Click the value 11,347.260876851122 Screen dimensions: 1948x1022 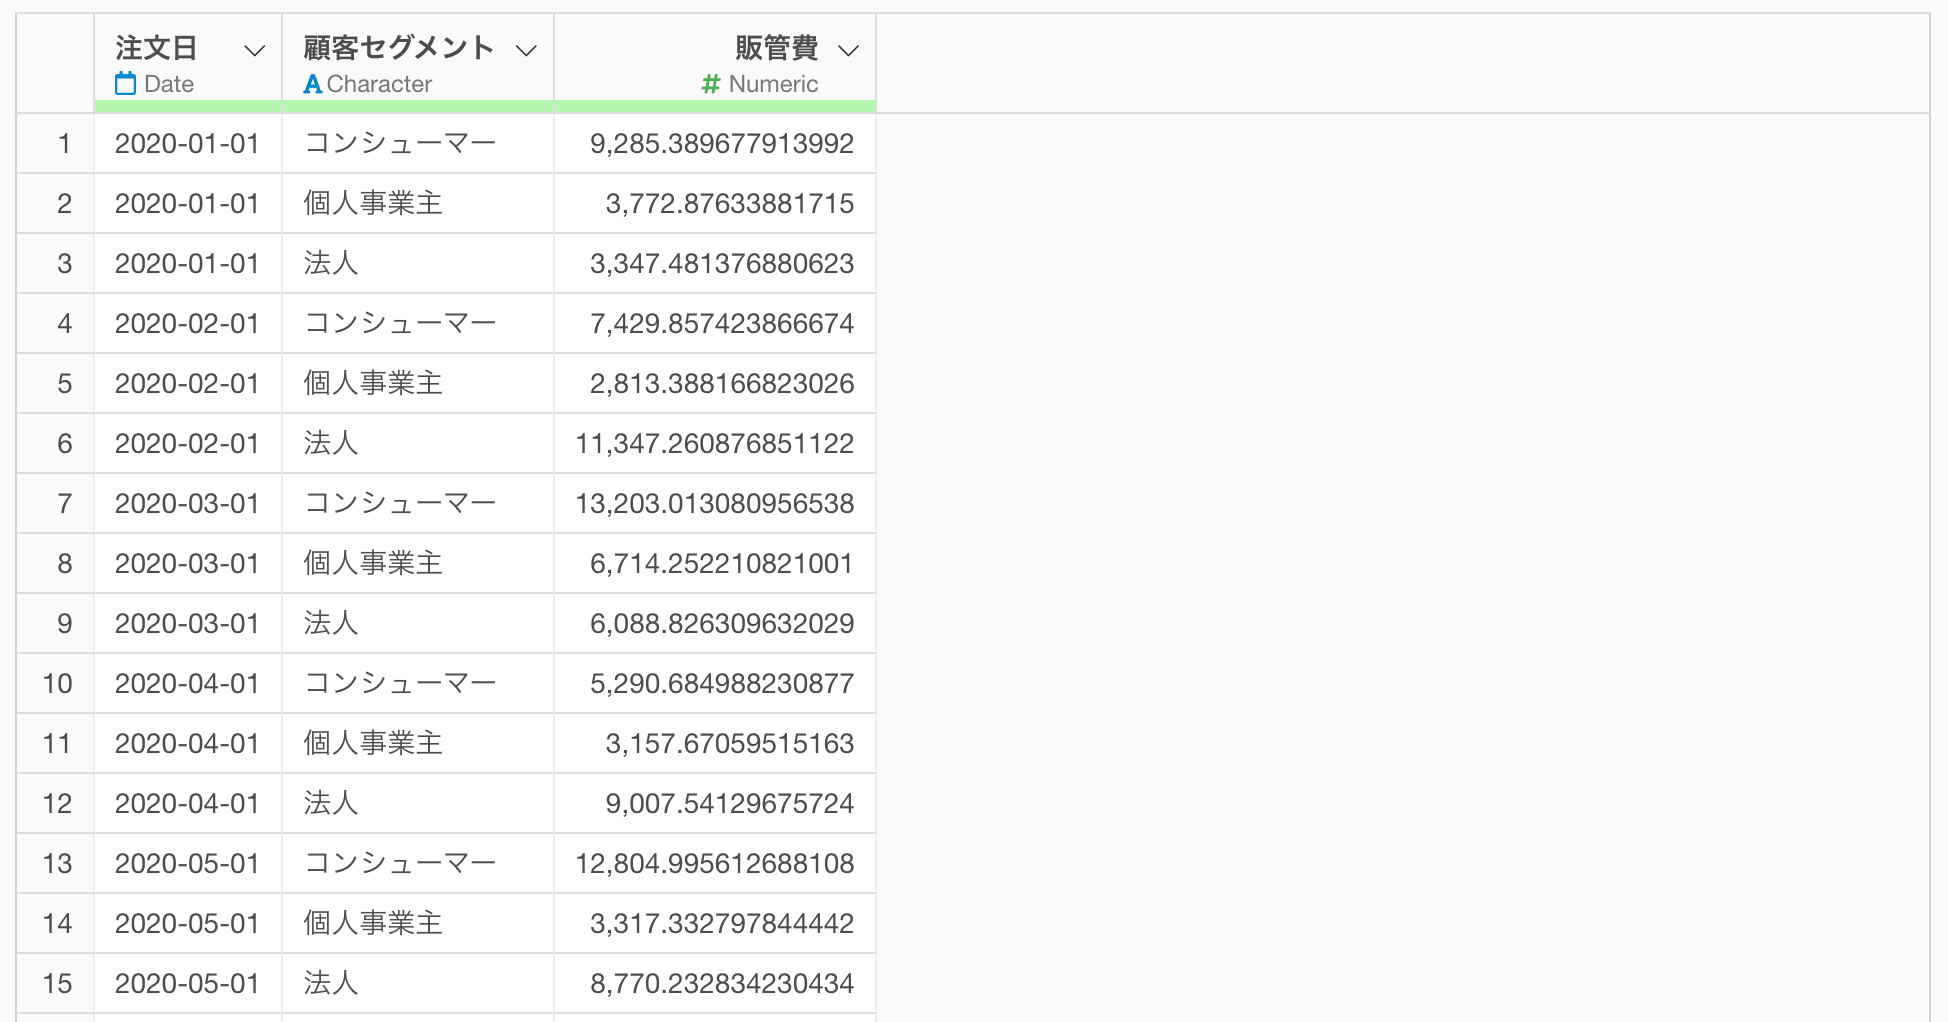(x=715, y=444)
